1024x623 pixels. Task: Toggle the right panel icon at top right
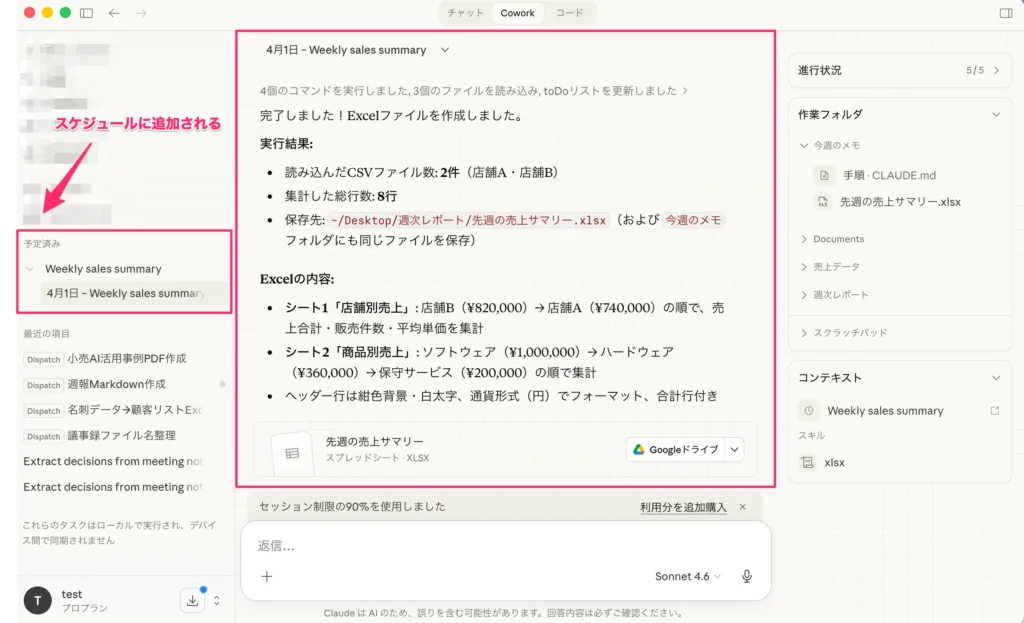[1006, 13]
